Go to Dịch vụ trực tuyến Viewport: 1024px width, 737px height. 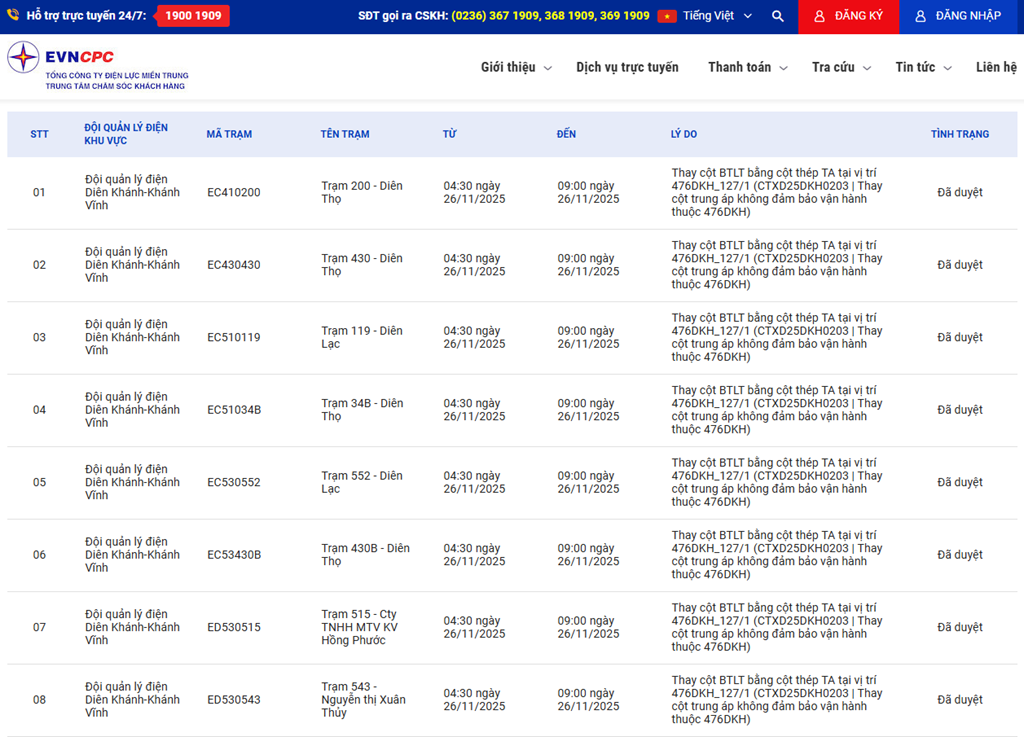click(x=627, y=68)
